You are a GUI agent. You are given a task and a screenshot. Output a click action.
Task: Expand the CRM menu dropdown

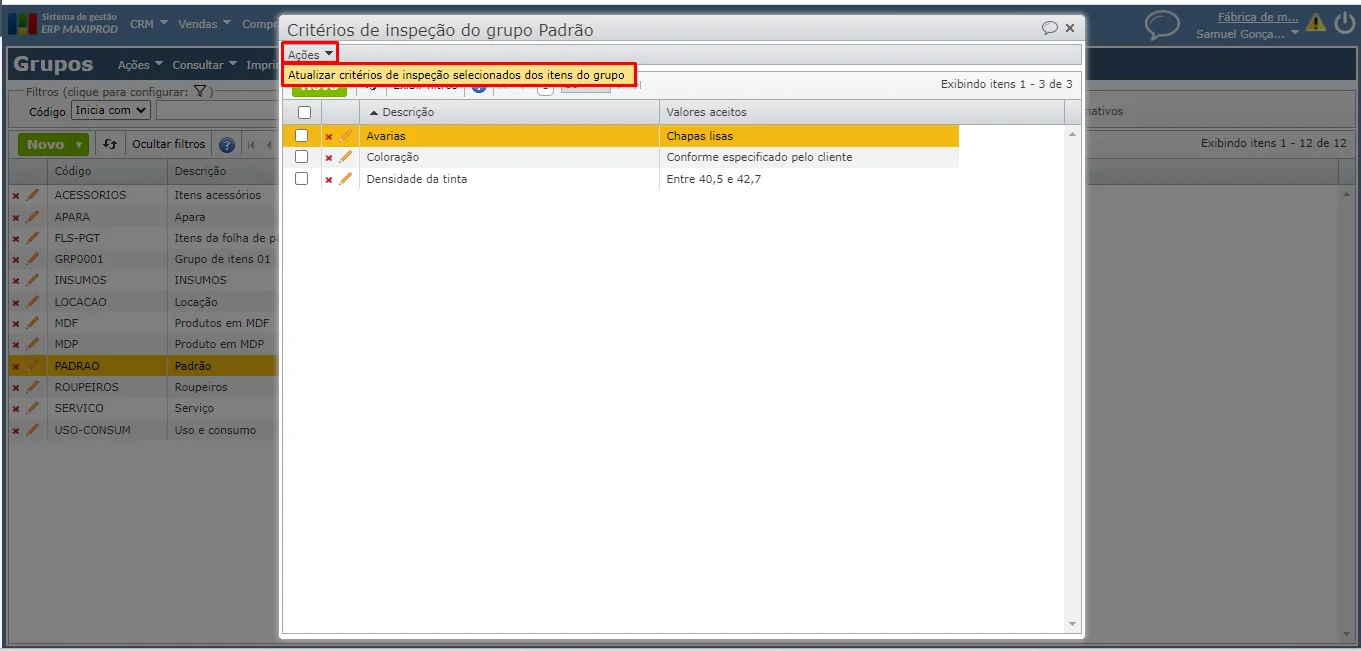click(148, 23)
